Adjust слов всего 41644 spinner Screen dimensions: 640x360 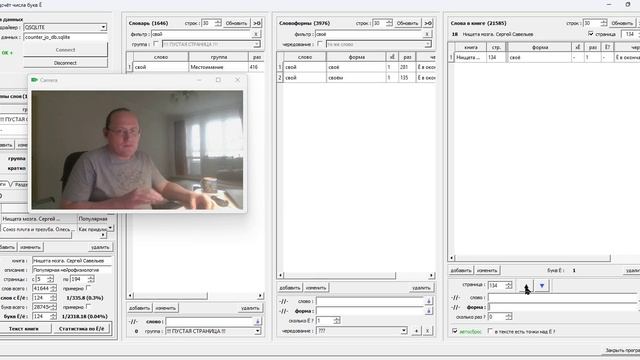[x=53, y=288]
